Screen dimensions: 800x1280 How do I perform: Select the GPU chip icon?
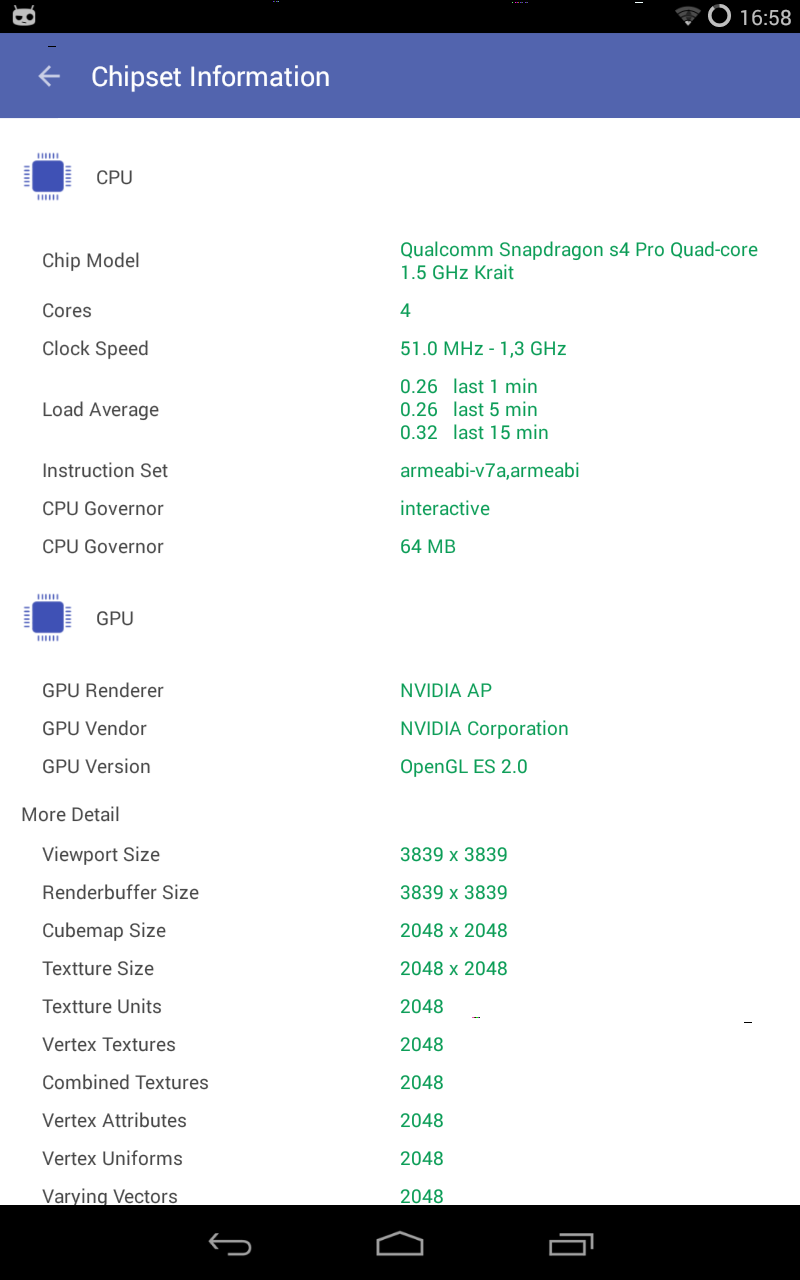click(x=47, y=617)
